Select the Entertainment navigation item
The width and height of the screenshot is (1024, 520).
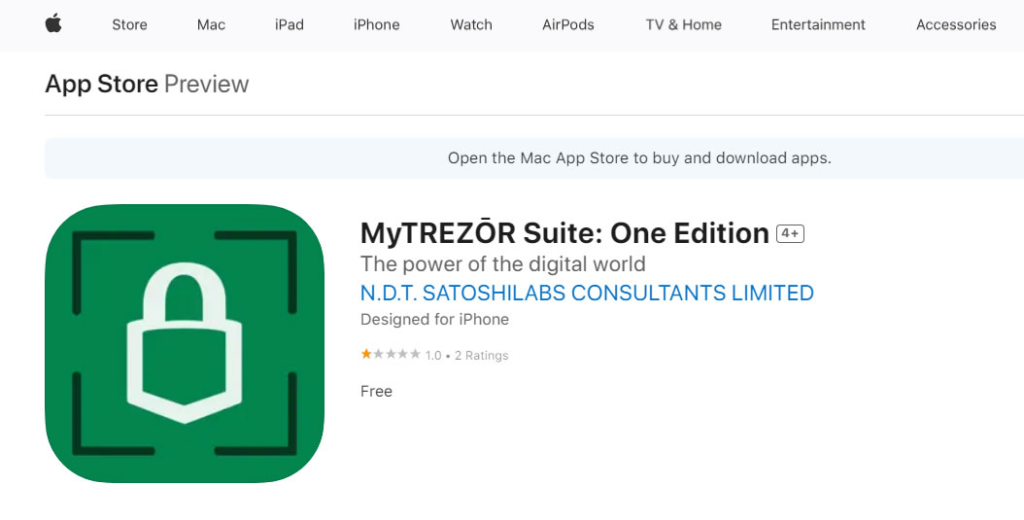tap(818, 25)
